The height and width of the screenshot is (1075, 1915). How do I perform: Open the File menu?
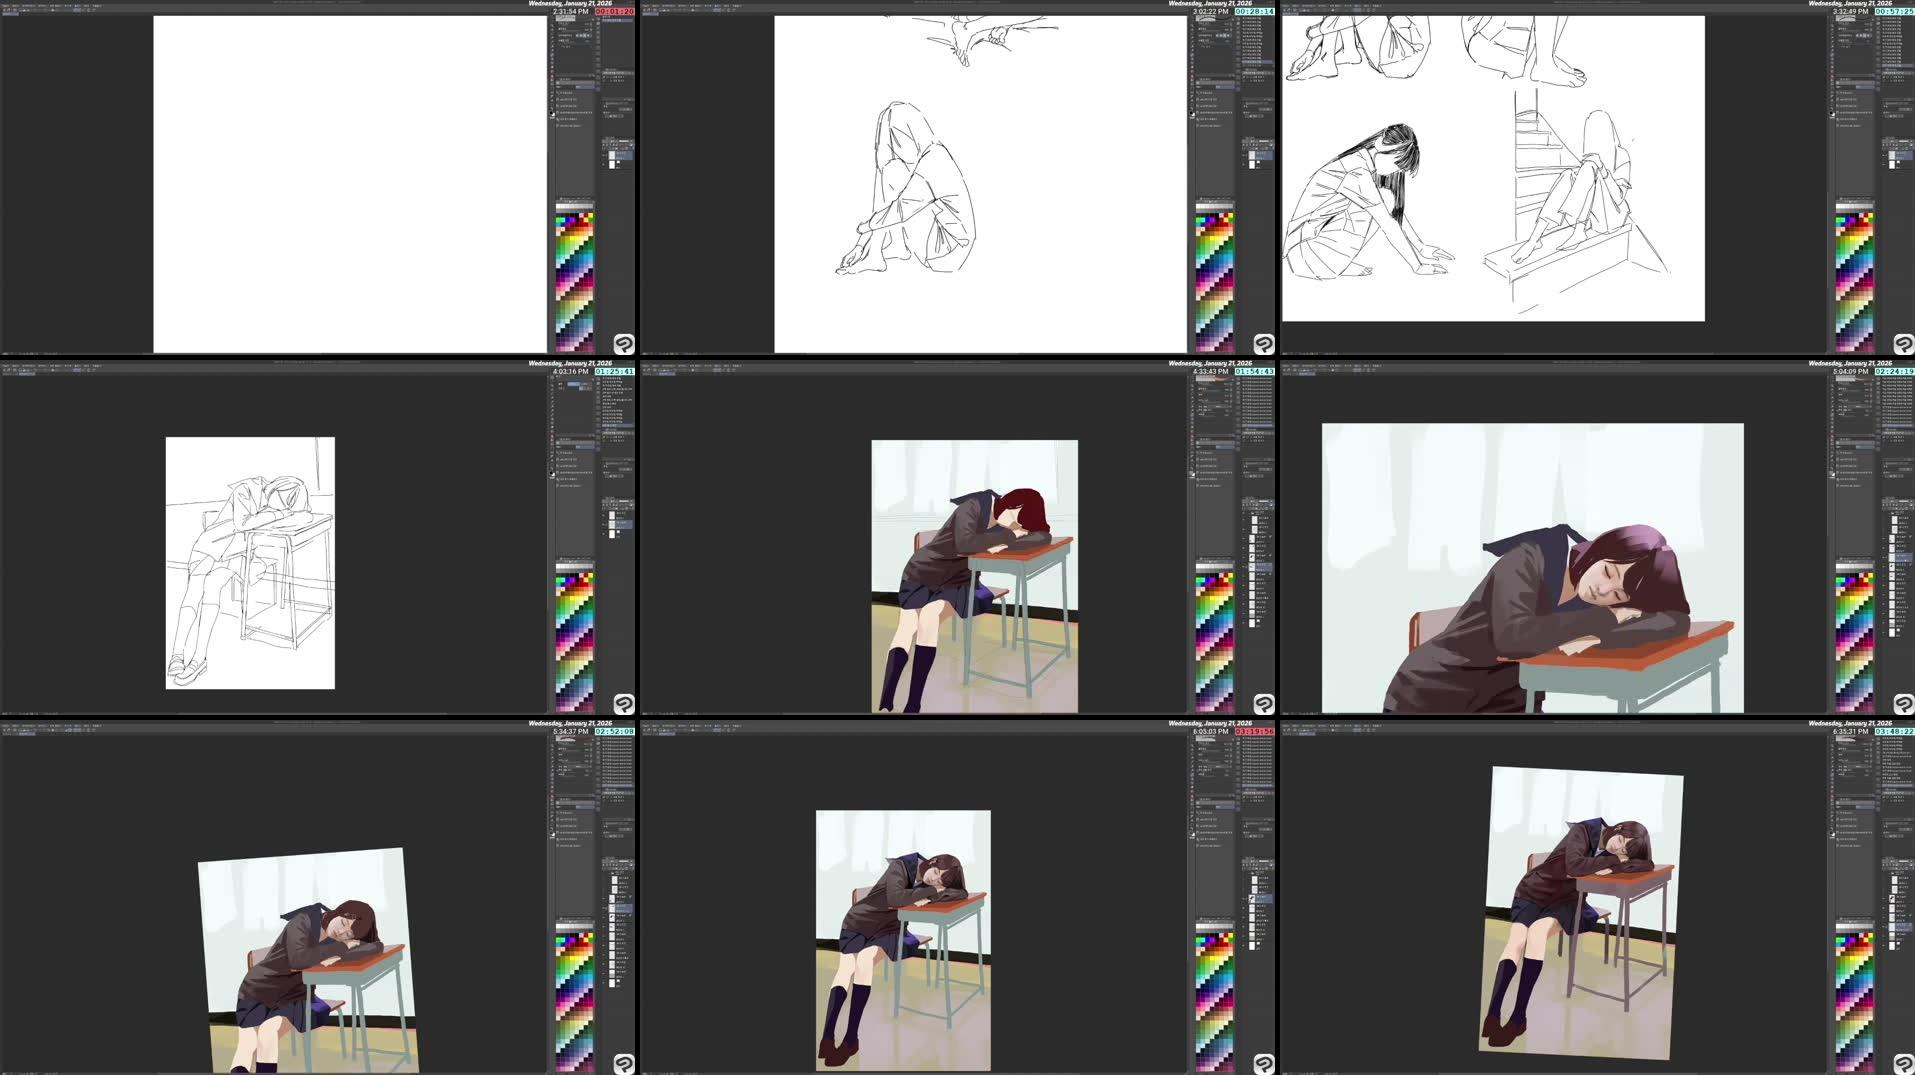5,6
